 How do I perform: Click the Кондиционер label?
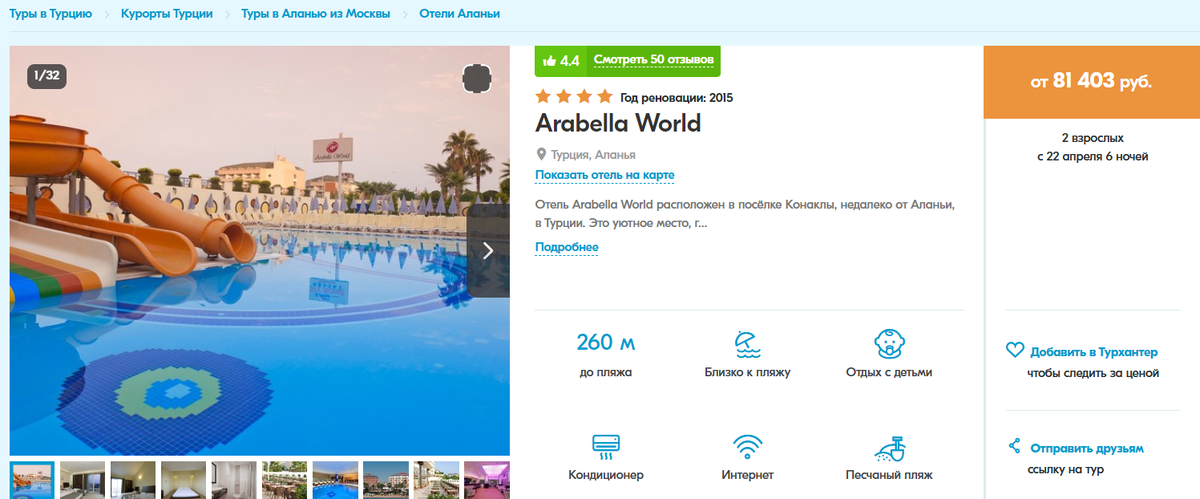point(606,475)
